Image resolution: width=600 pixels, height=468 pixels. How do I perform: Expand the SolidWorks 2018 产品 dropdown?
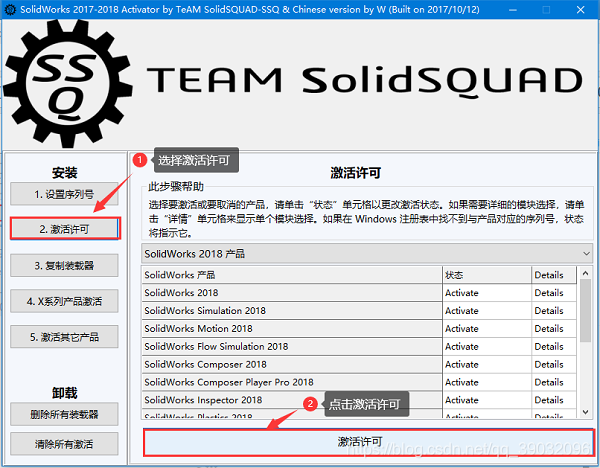coord(367,253)
